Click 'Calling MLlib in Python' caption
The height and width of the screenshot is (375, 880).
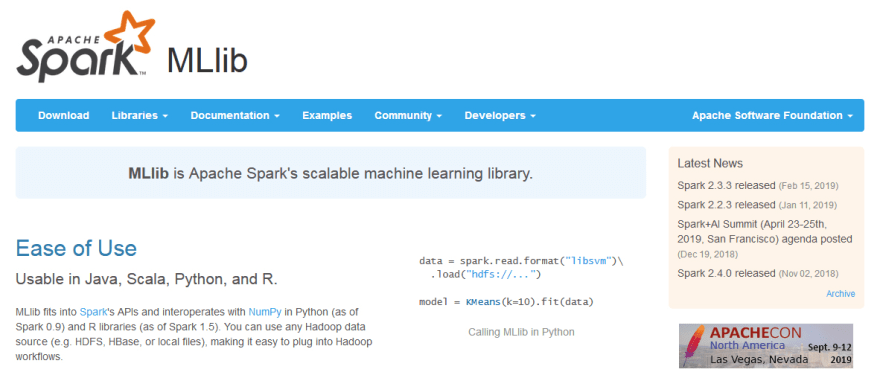click(521, 332)
